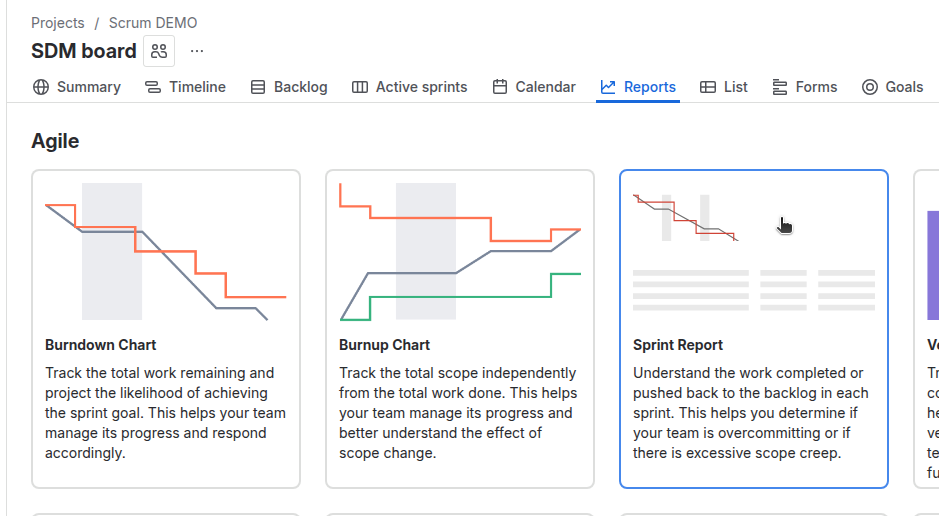Open the more actions ellipsis menu
Viewport: 939px width, 516px height.
197,51
